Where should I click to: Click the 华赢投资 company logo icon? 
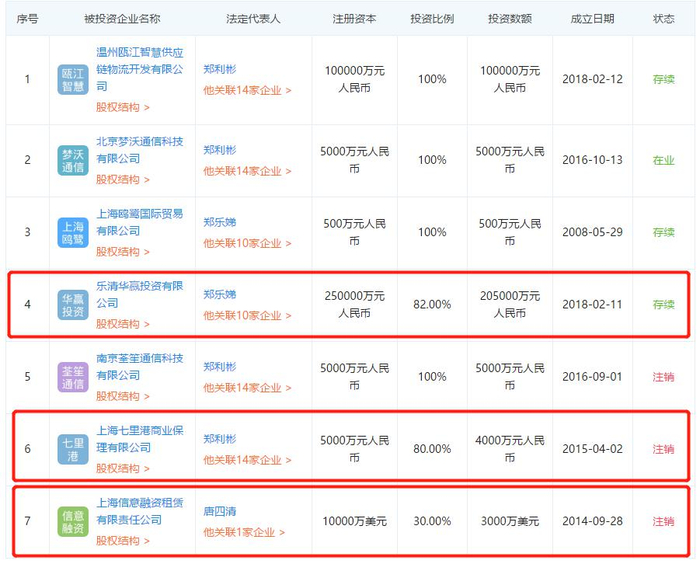(x=73, y=305)
